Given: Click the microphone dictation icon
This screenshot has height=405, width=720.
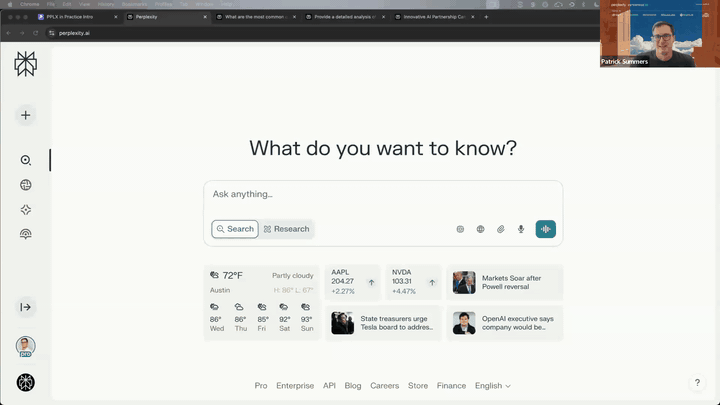Looking at the screenshot, I should [x=521, y=229].
